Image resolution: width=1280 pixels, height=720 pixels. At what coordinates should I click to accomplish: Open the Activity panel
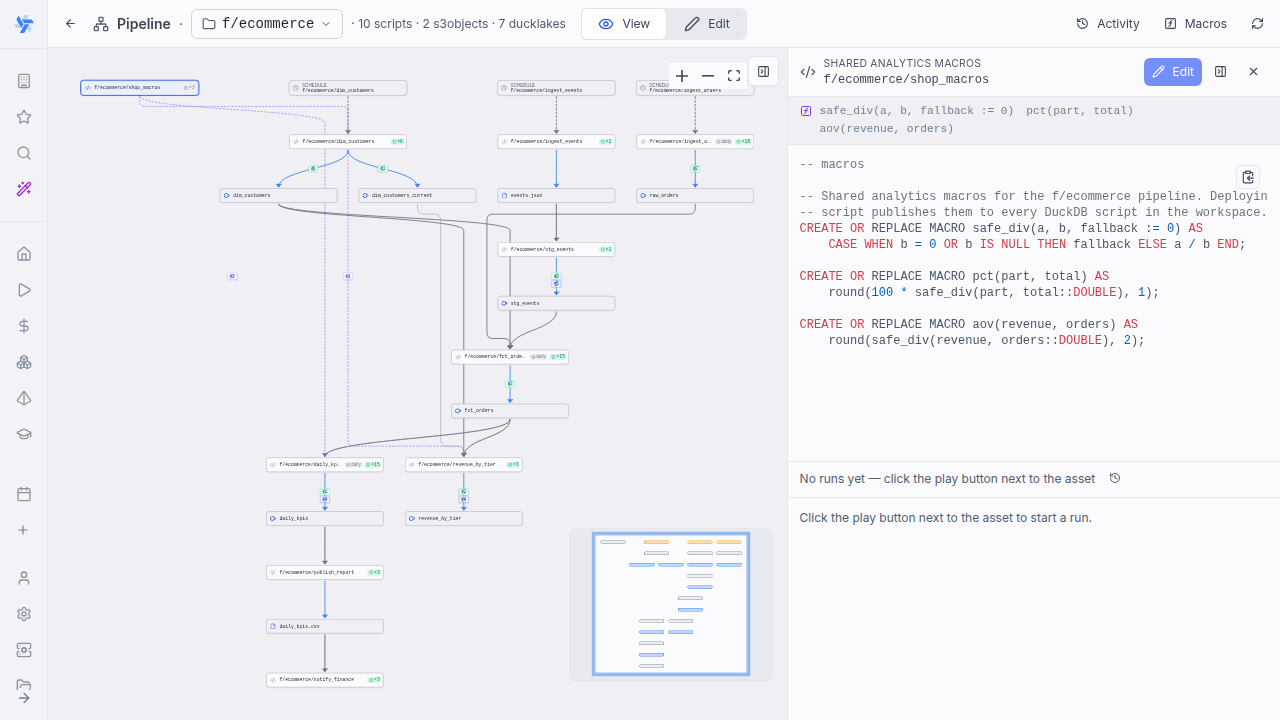point(1108,24)
